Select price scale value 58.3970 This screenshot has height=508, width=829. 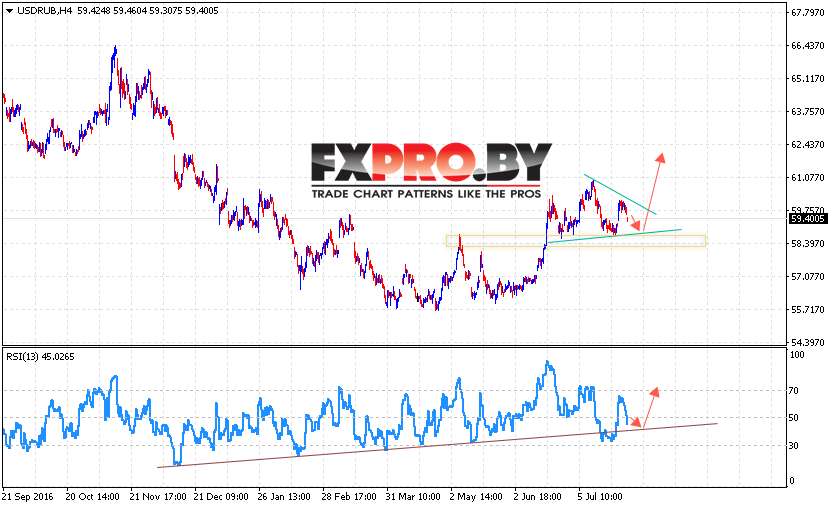tap(807, 243)
